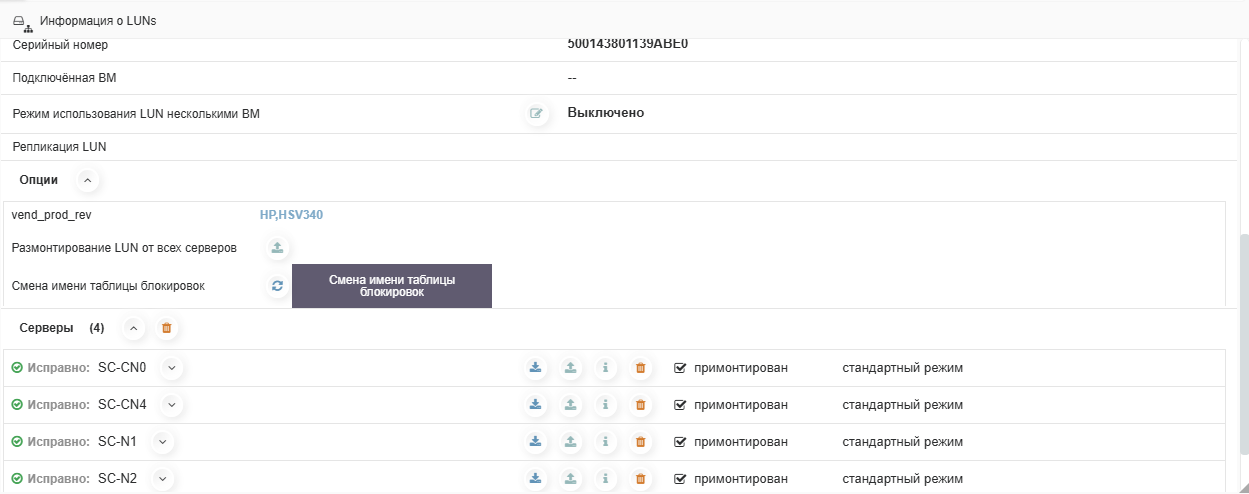Click unmount upload icon for SC-N2

570,478
